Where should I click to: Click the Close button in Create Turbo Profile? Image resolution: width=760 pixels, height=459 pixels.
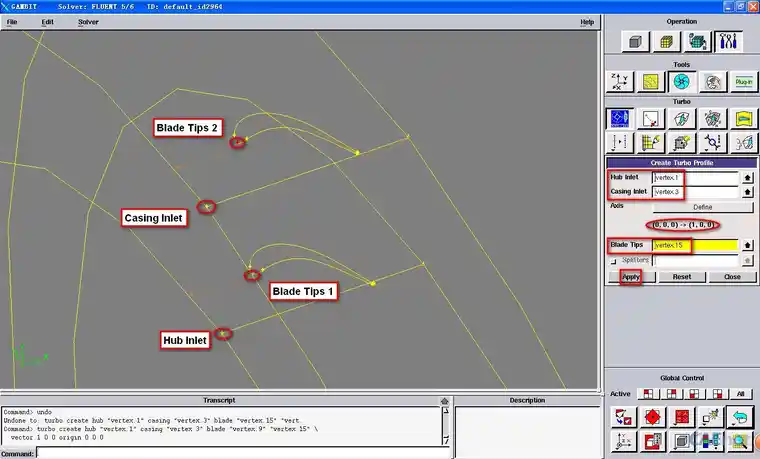(732, 277)
